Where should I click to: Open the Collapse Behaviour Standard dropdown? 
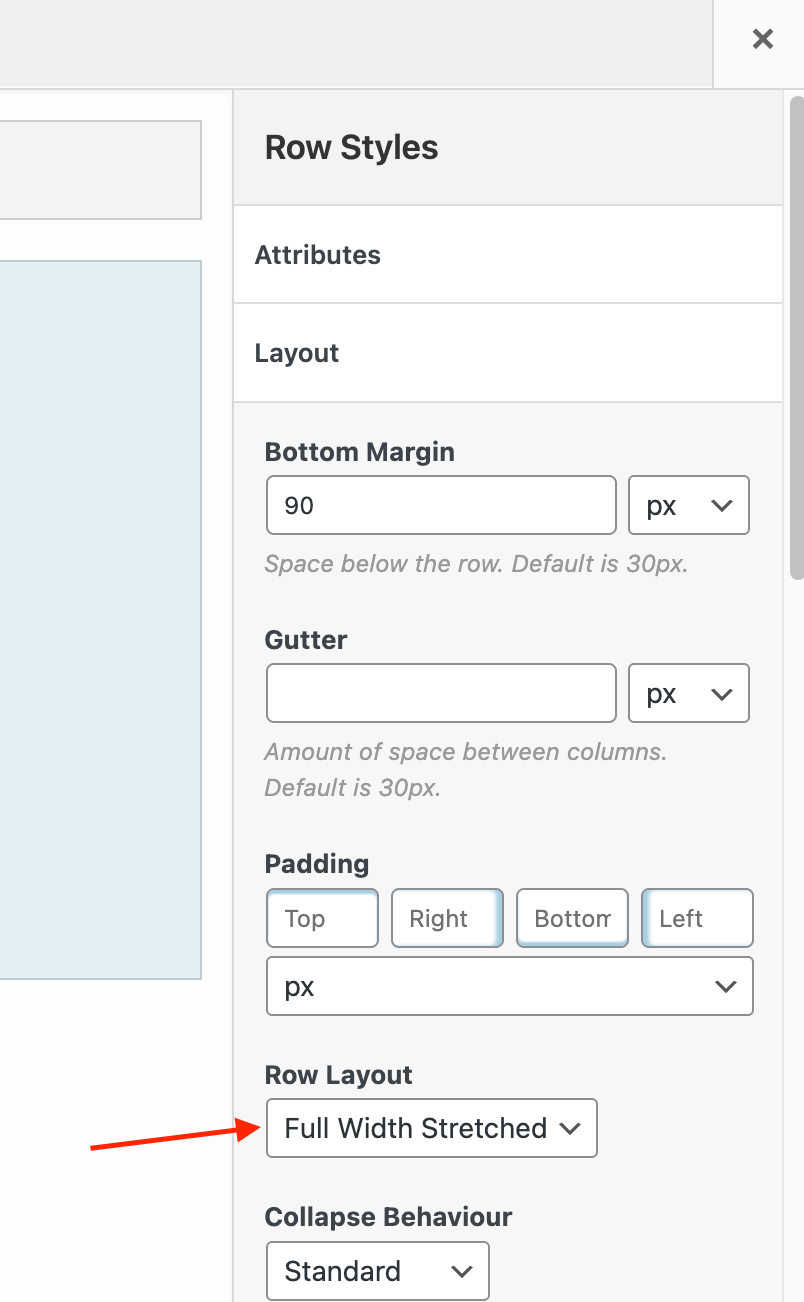(x=377, y=1271)
